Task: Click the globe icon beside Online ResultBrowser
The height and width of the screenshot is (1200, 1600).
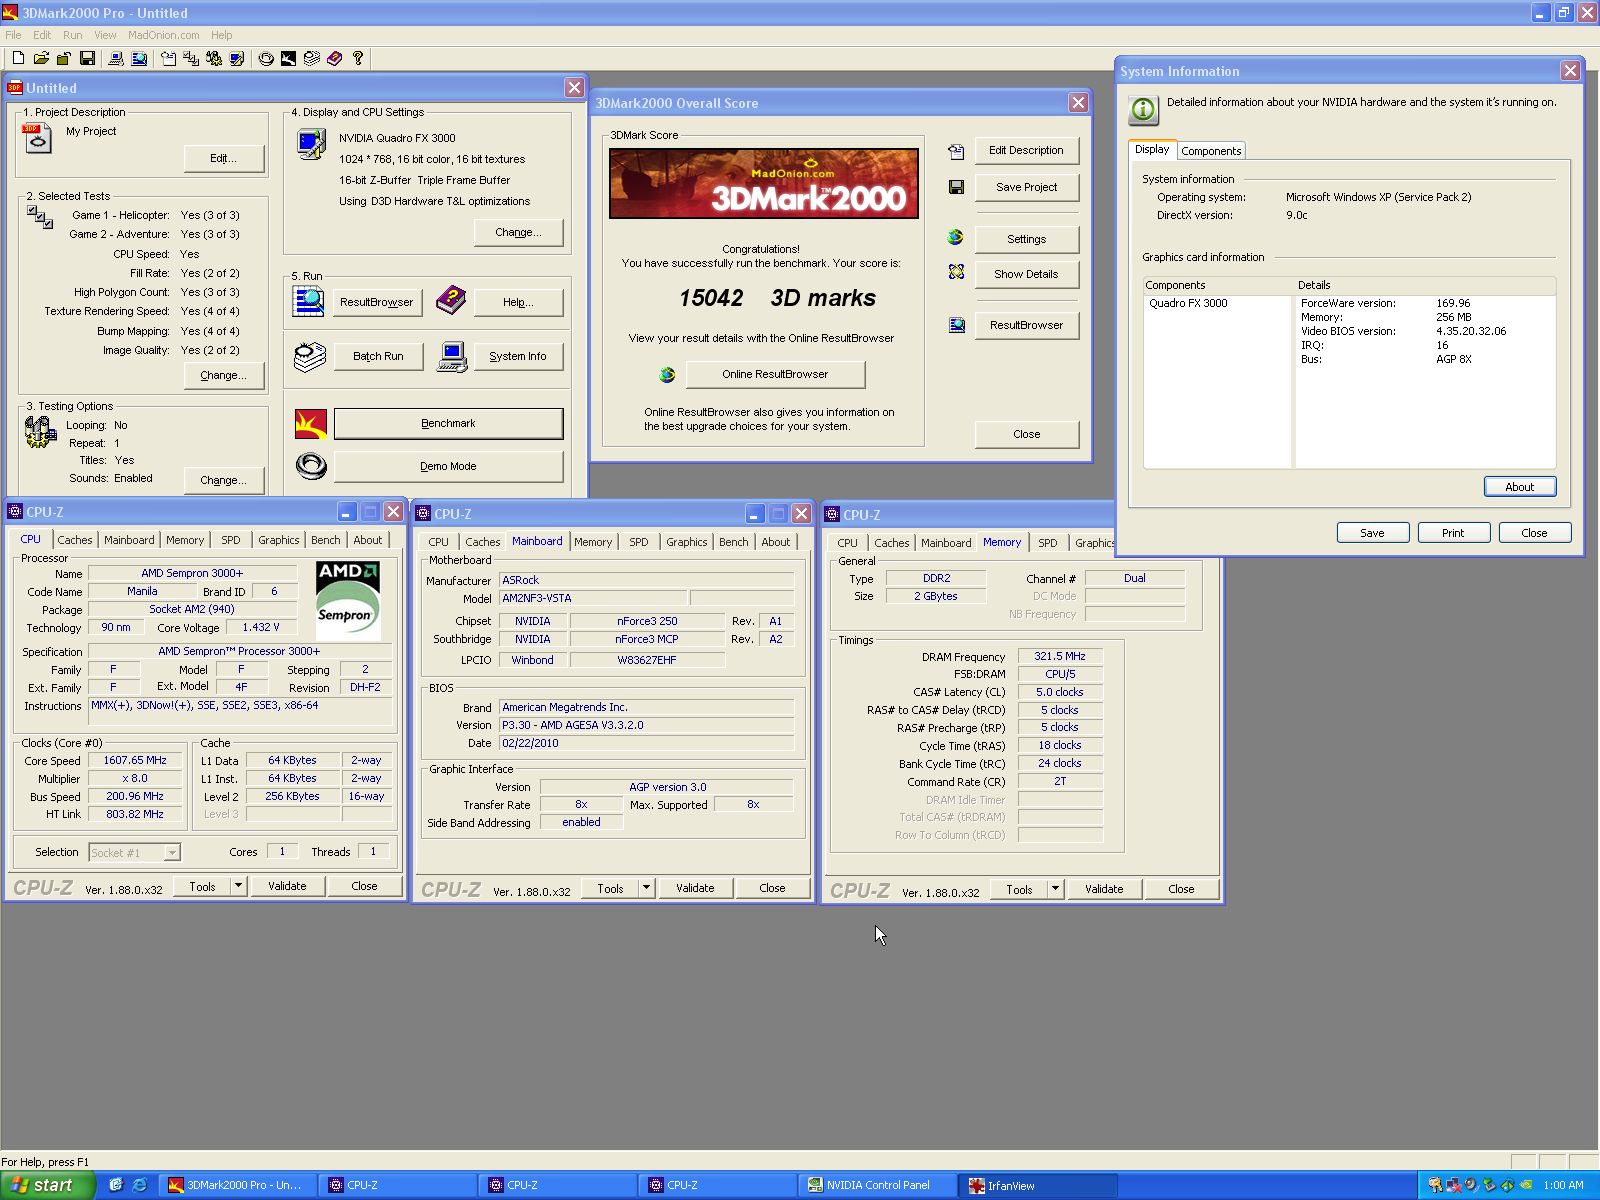Action: [x=667, y=375]
